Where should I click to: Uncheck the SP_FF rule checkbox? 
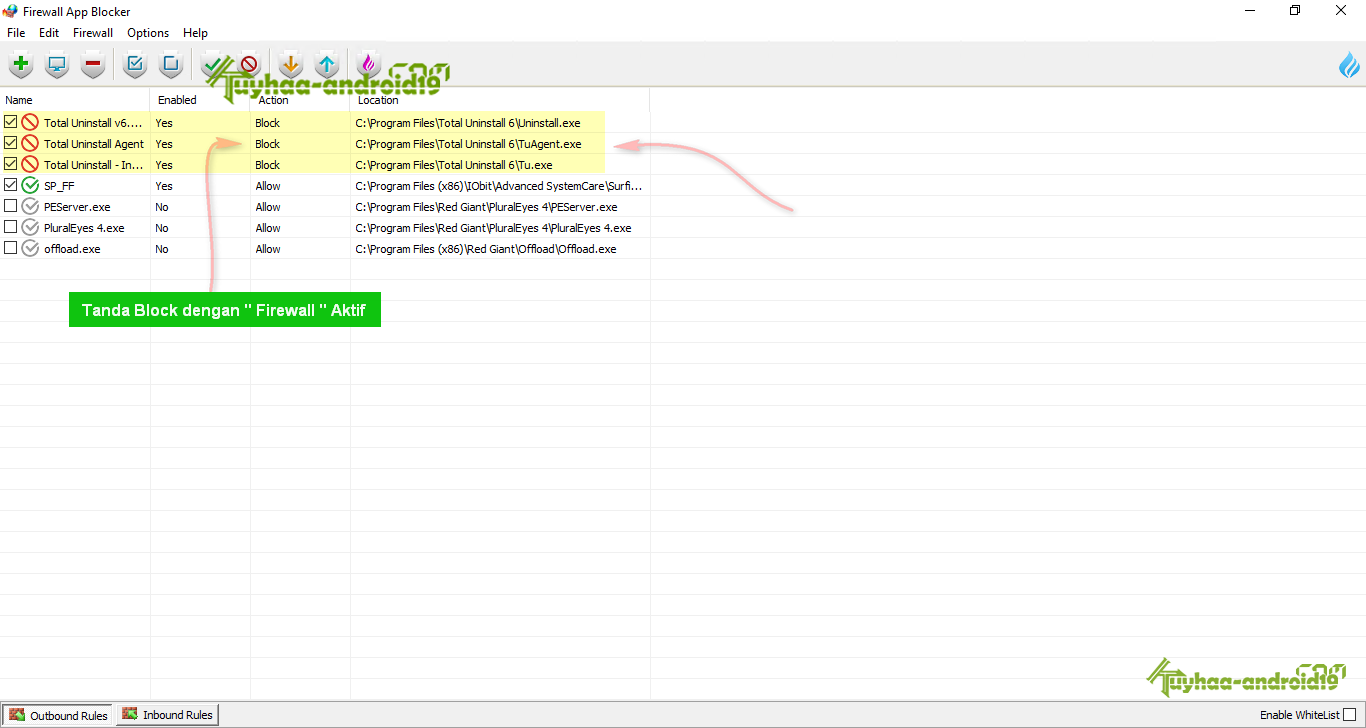(10, 185)
